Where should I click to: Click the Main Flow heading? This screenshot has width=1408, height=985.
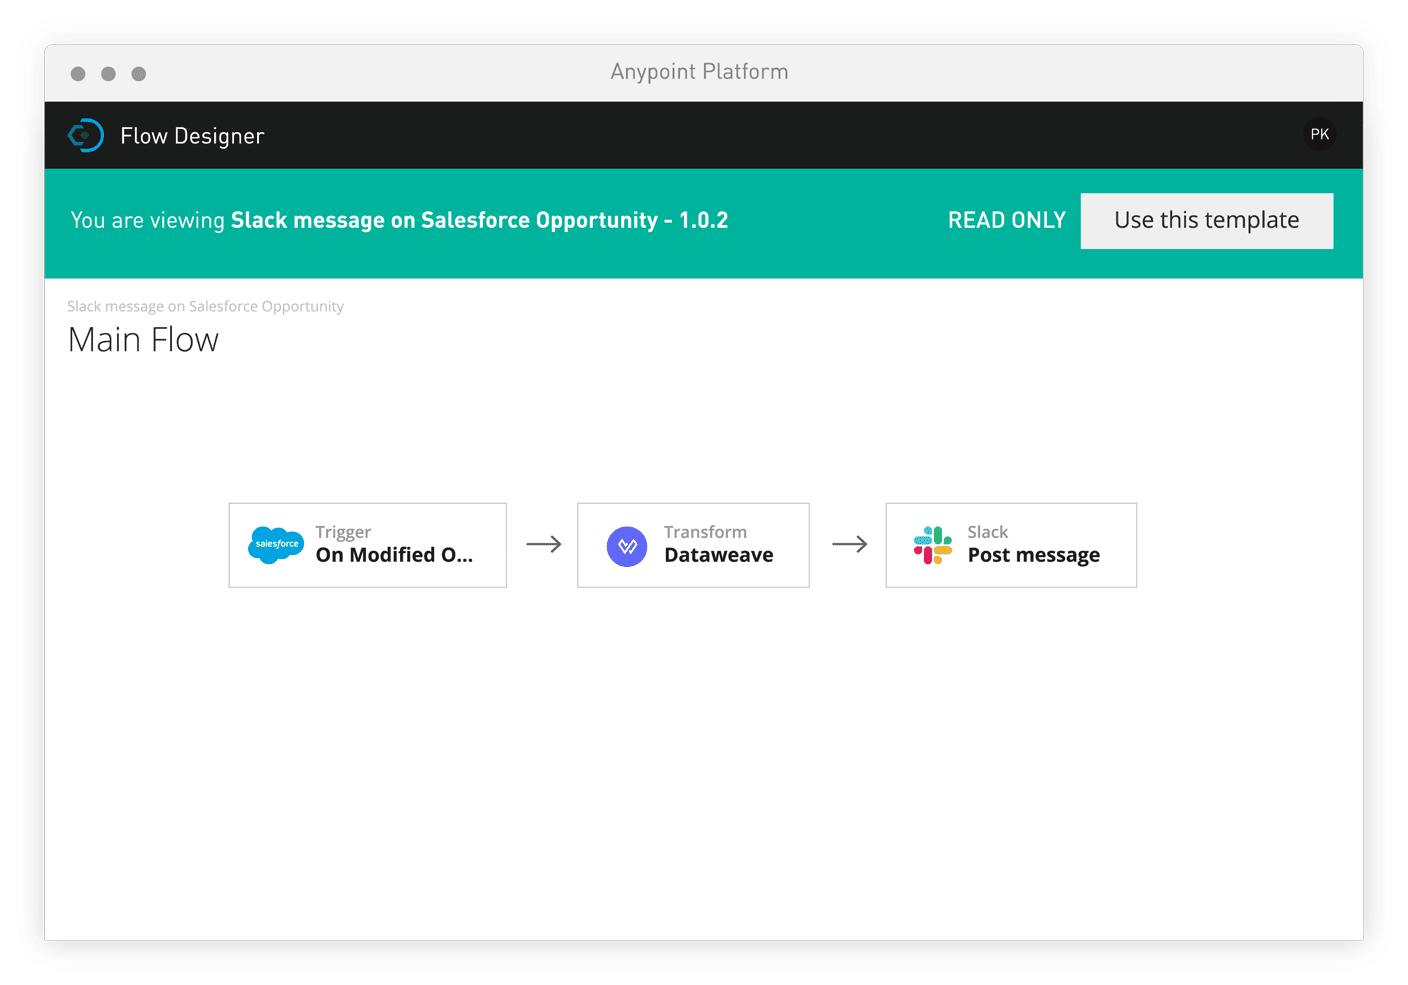(x=143, y=340)
